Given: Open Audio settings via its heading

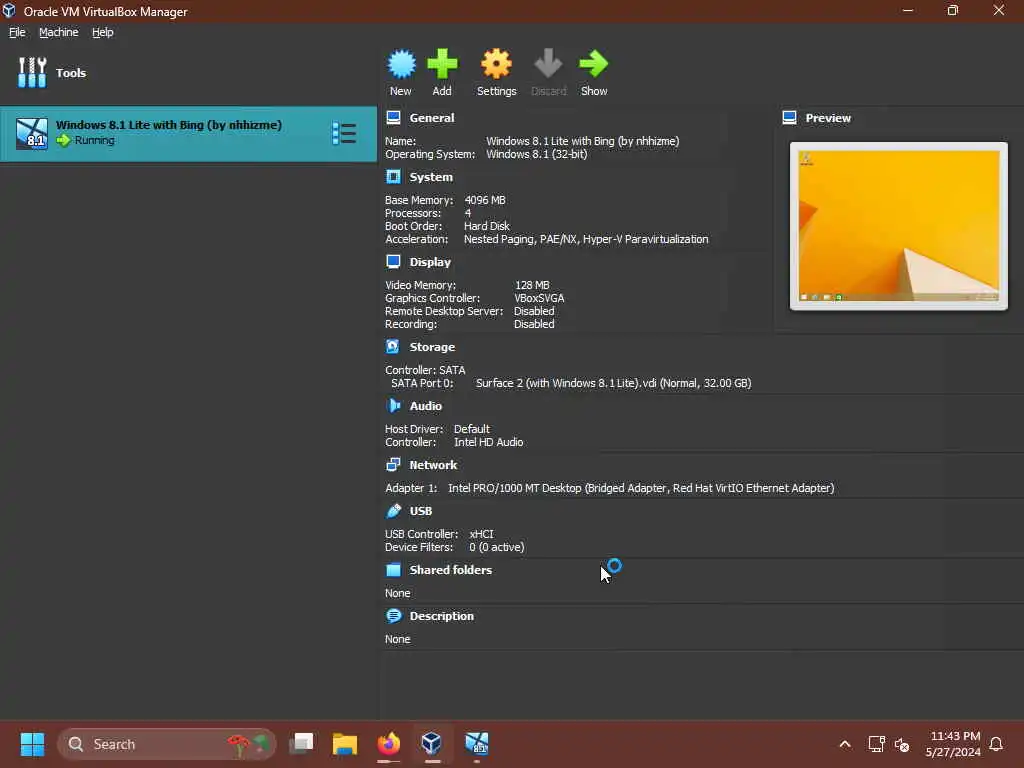Looking at the screenshot, I should point(426,406).
